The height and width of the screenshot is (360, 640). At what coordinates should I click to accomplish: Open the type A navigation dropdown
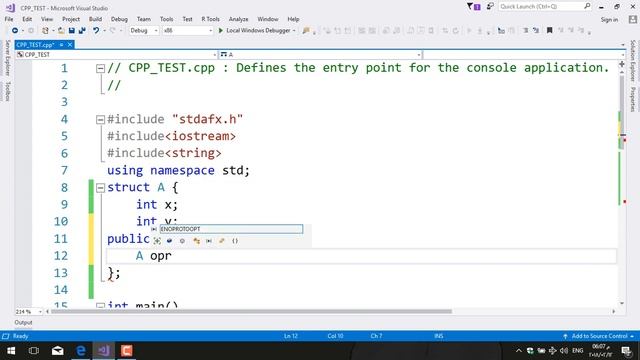(x=320, y=55)
